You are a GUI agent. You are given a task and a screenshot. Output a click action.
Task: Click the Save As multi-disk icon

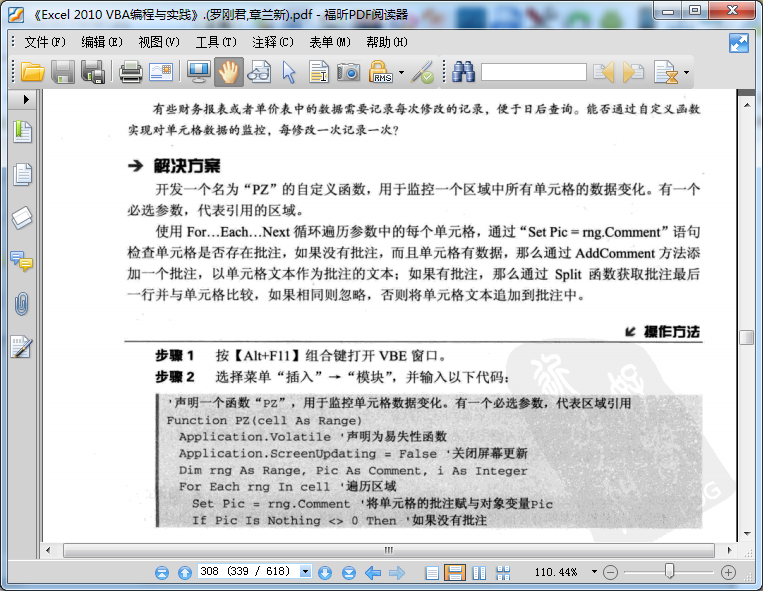(93, 72)
